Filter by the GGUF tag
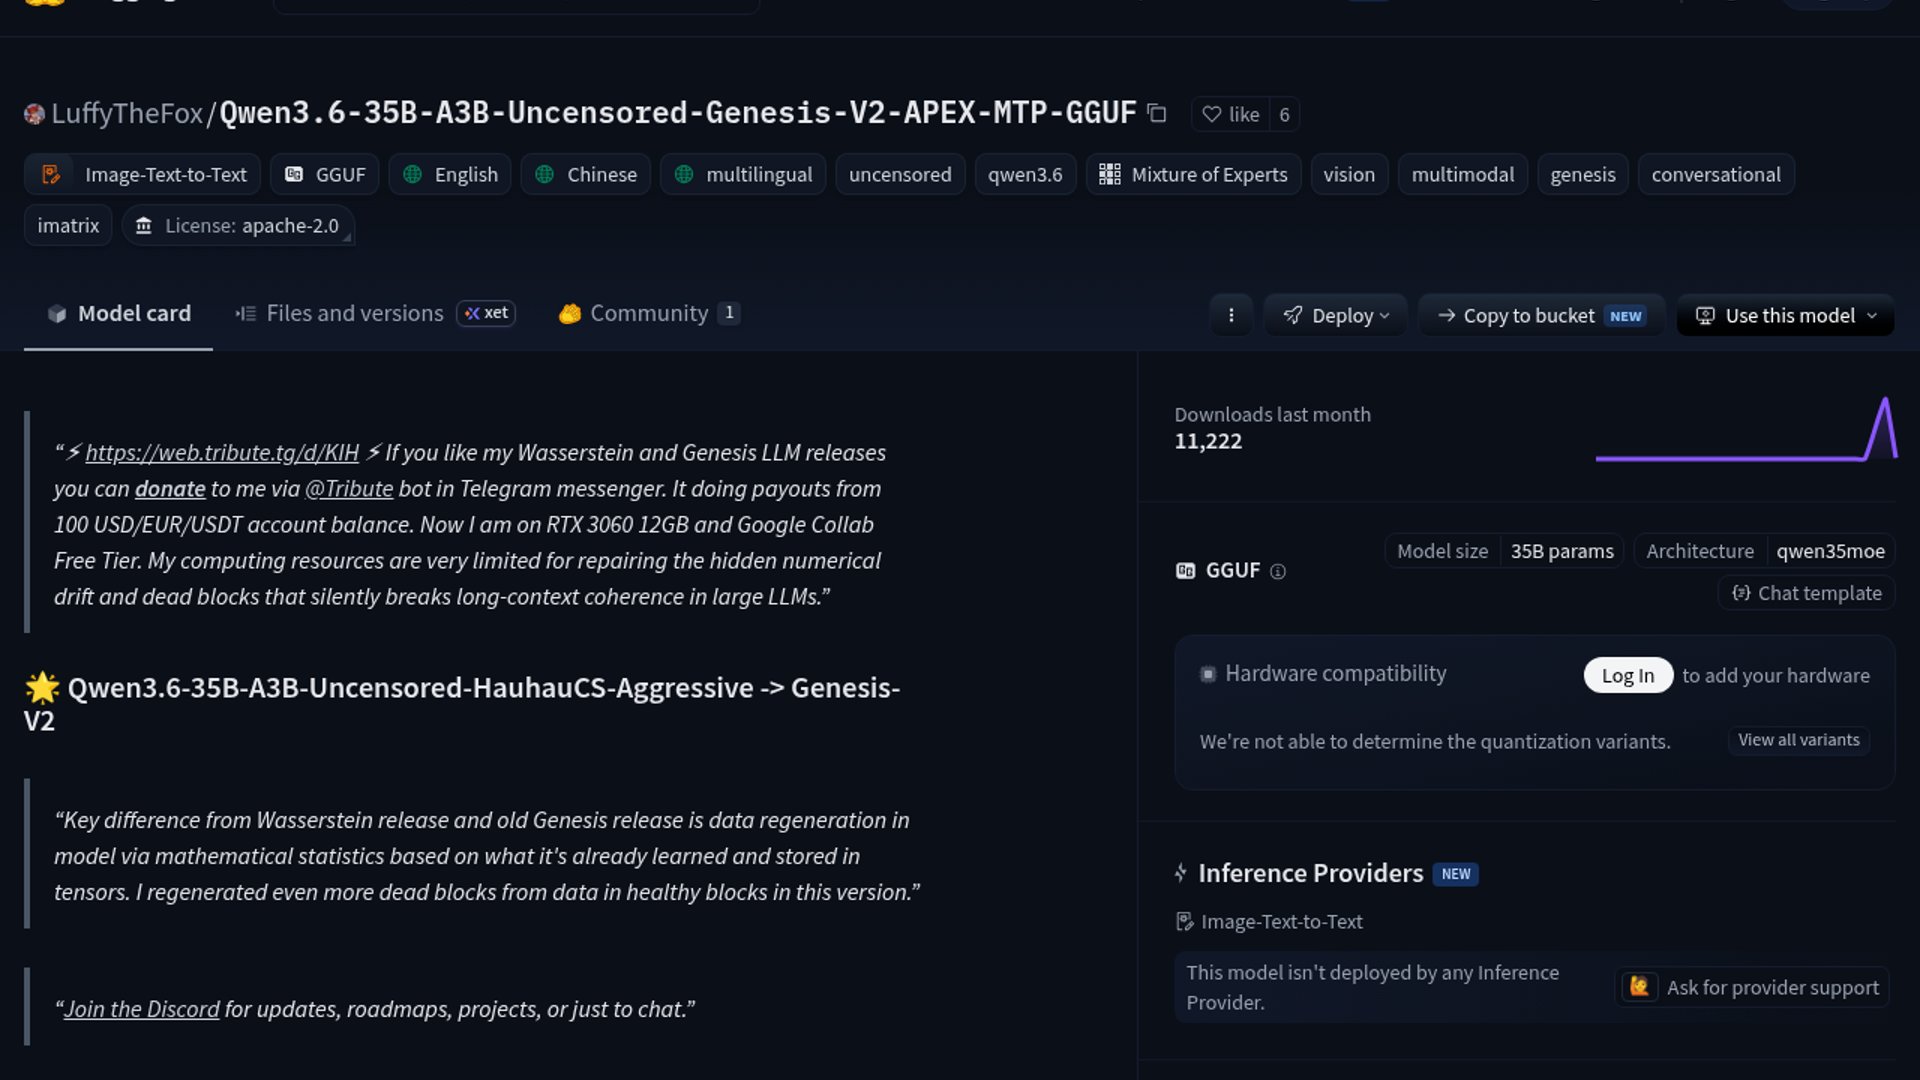The width and height of the screenshot is (1920, 1080). tap(325, 174)
